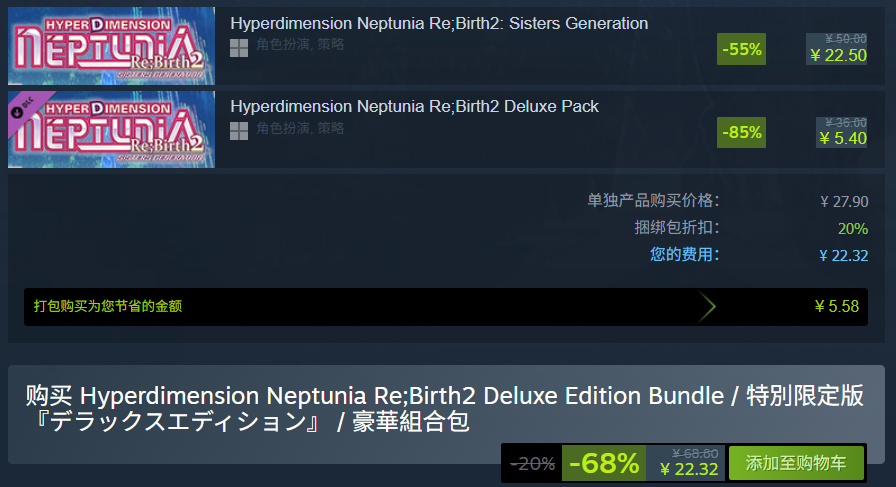
Task: Click the Deluxe Edition Bundle purchase heading
Action: pyautogui.click(x=445, y=408)
